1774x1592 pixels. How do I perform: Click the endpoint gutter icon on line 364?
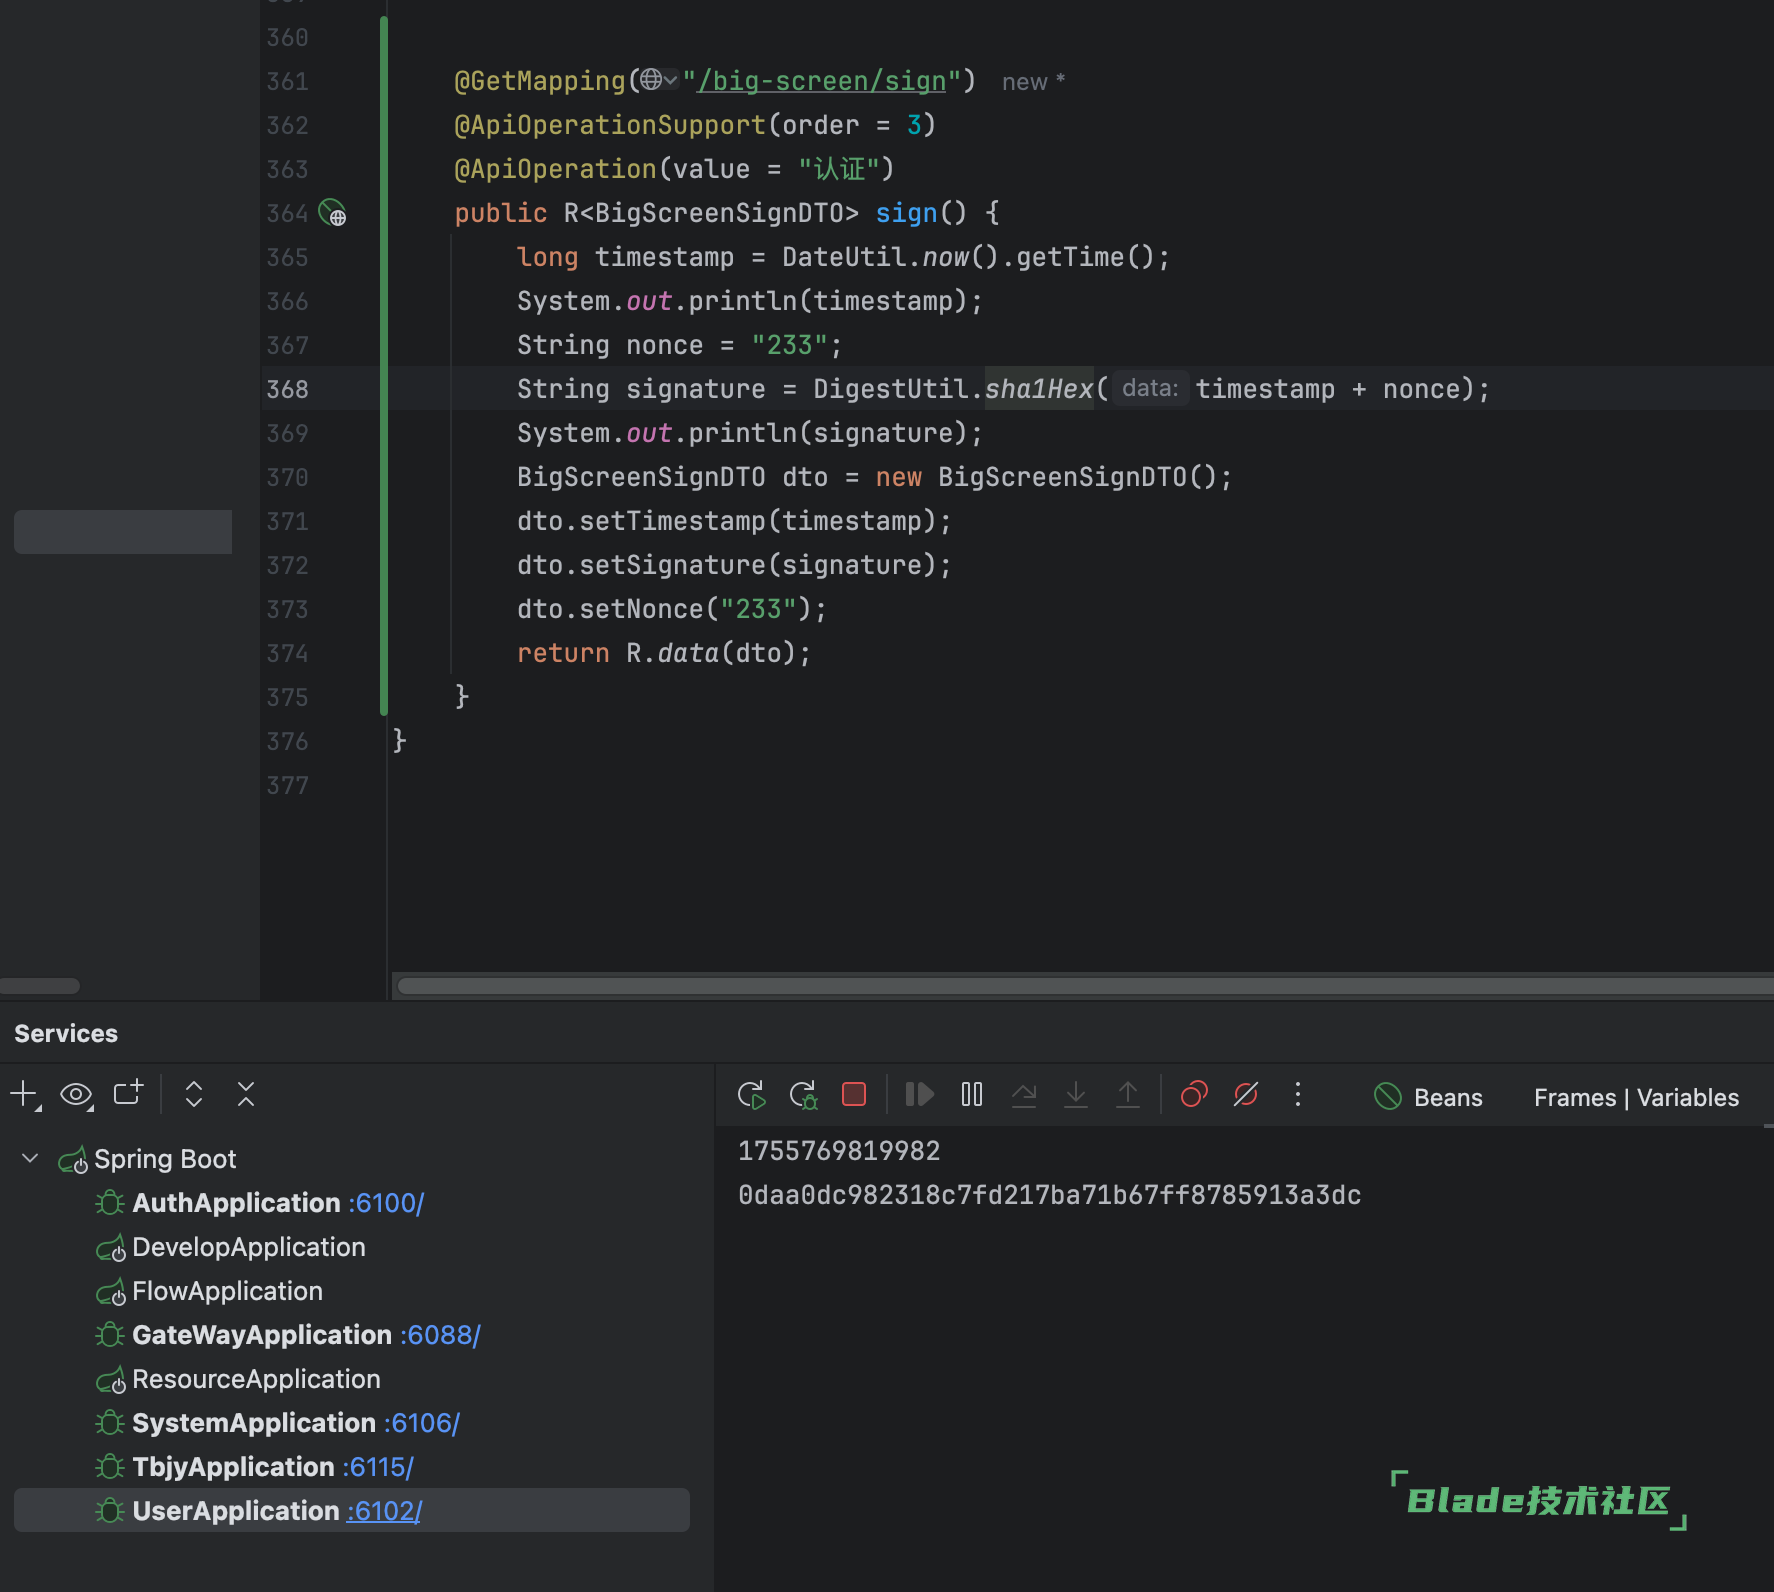click(x=332, y=213)
